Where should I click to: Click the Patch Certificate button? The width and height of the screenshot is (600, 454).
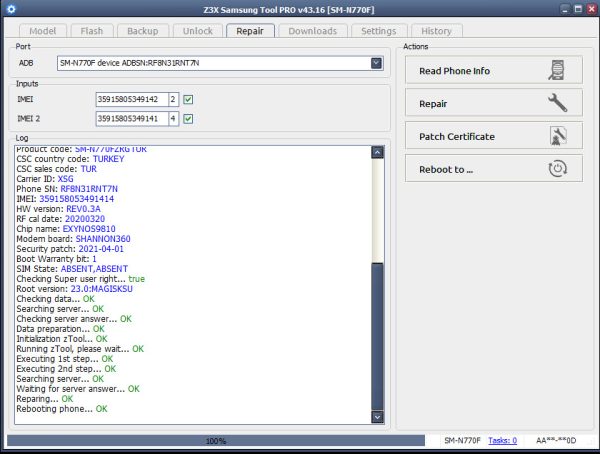click(494, 136)
